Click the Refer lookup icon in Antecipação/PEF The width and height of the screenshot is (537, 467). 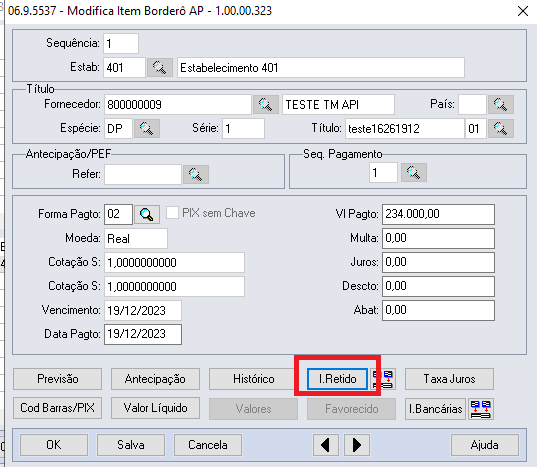(196, 174)
